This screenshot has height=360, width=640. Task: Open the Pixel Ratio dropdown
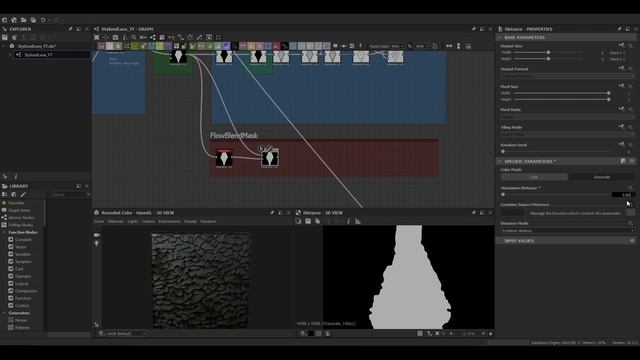click(x=567, y=116)
